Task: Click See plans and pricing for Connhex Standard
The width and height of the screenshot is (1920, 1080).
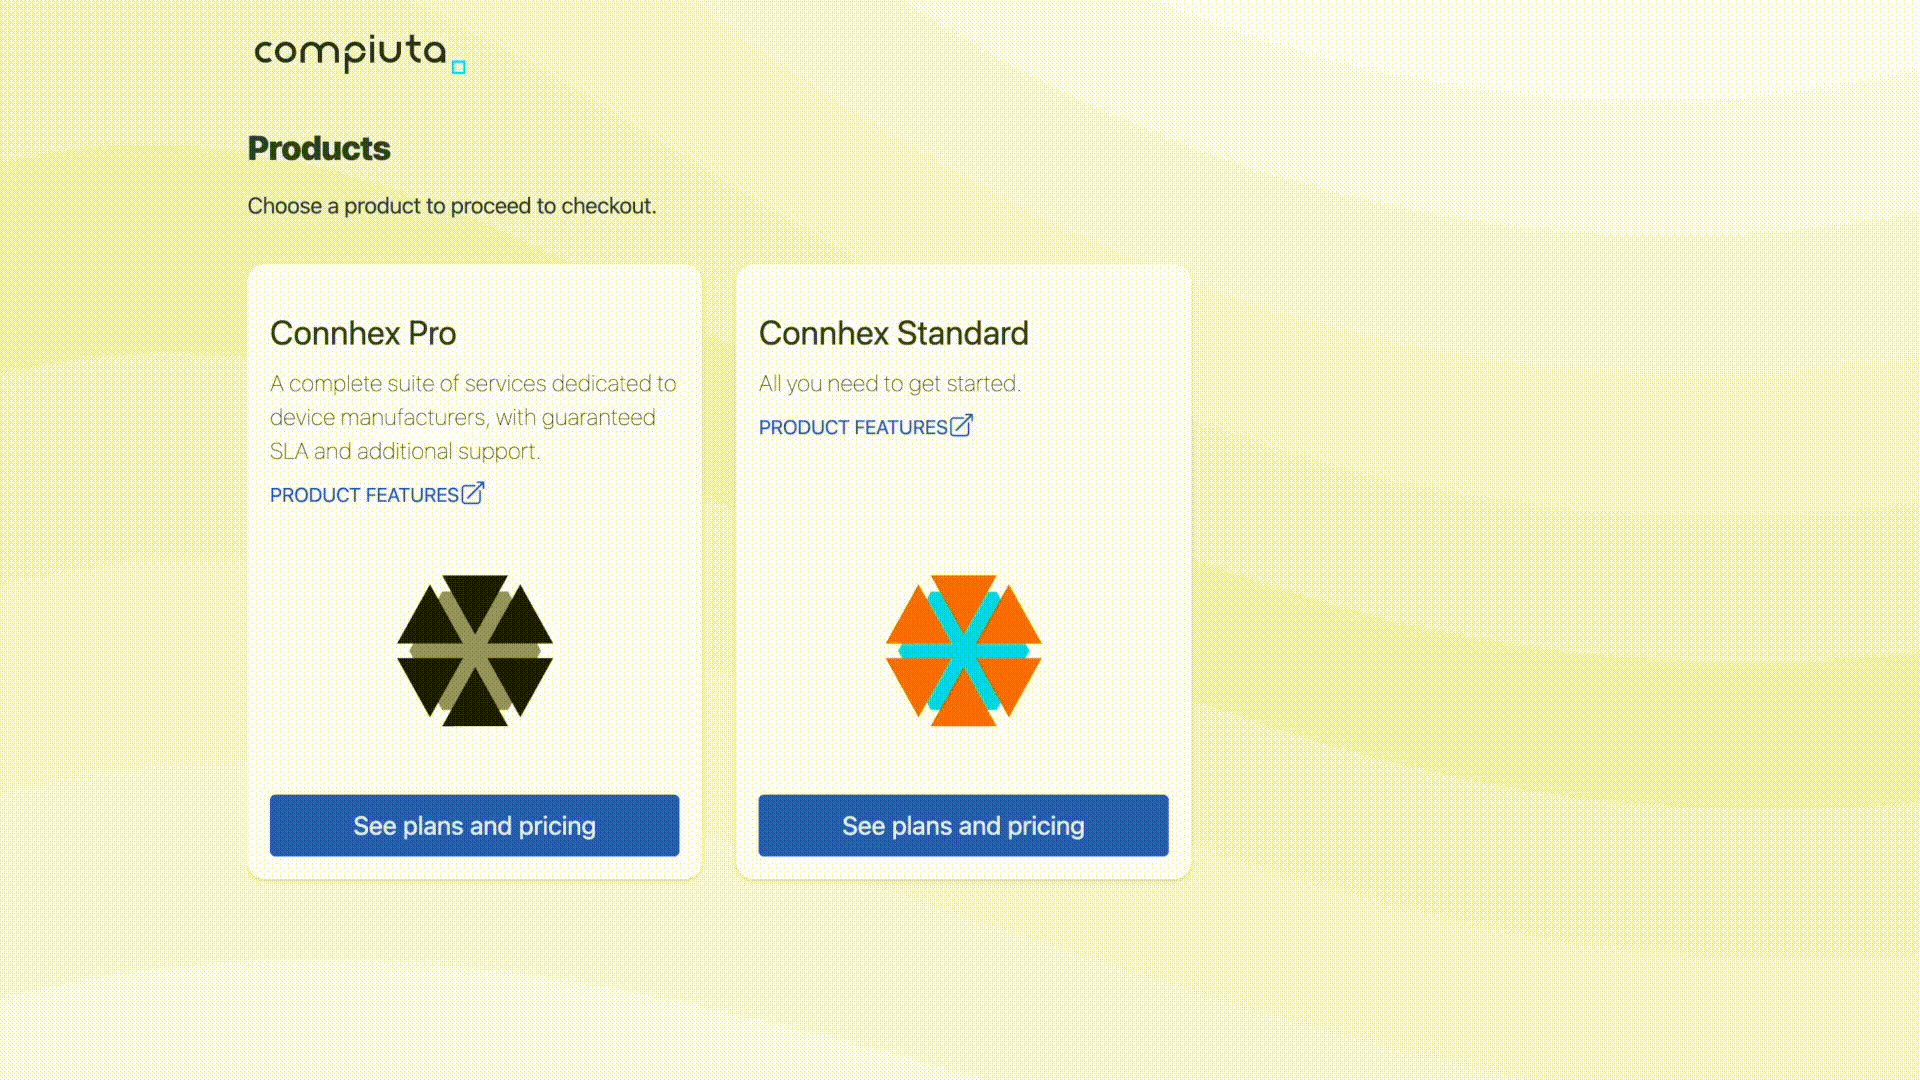Action: pos(963,825)
